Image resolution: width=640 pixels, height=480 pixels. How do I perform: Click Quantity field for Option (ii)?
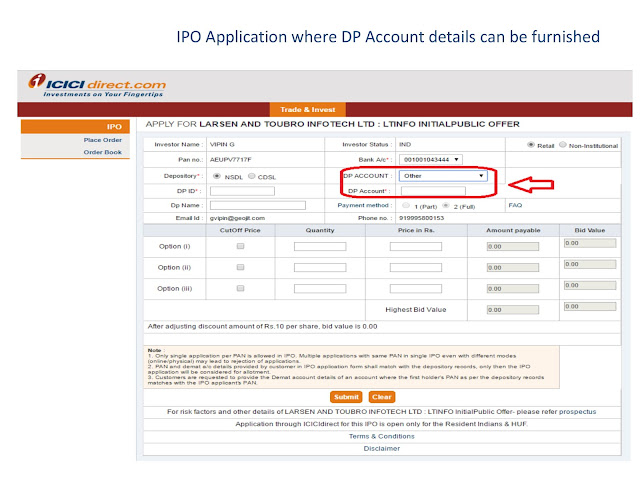[x=320, y=267]
